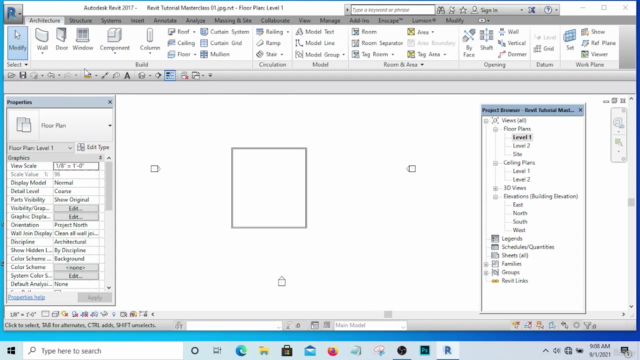640x360 pixels.
Task: Open the Properties help link
Action: click(x=27, y=297)
